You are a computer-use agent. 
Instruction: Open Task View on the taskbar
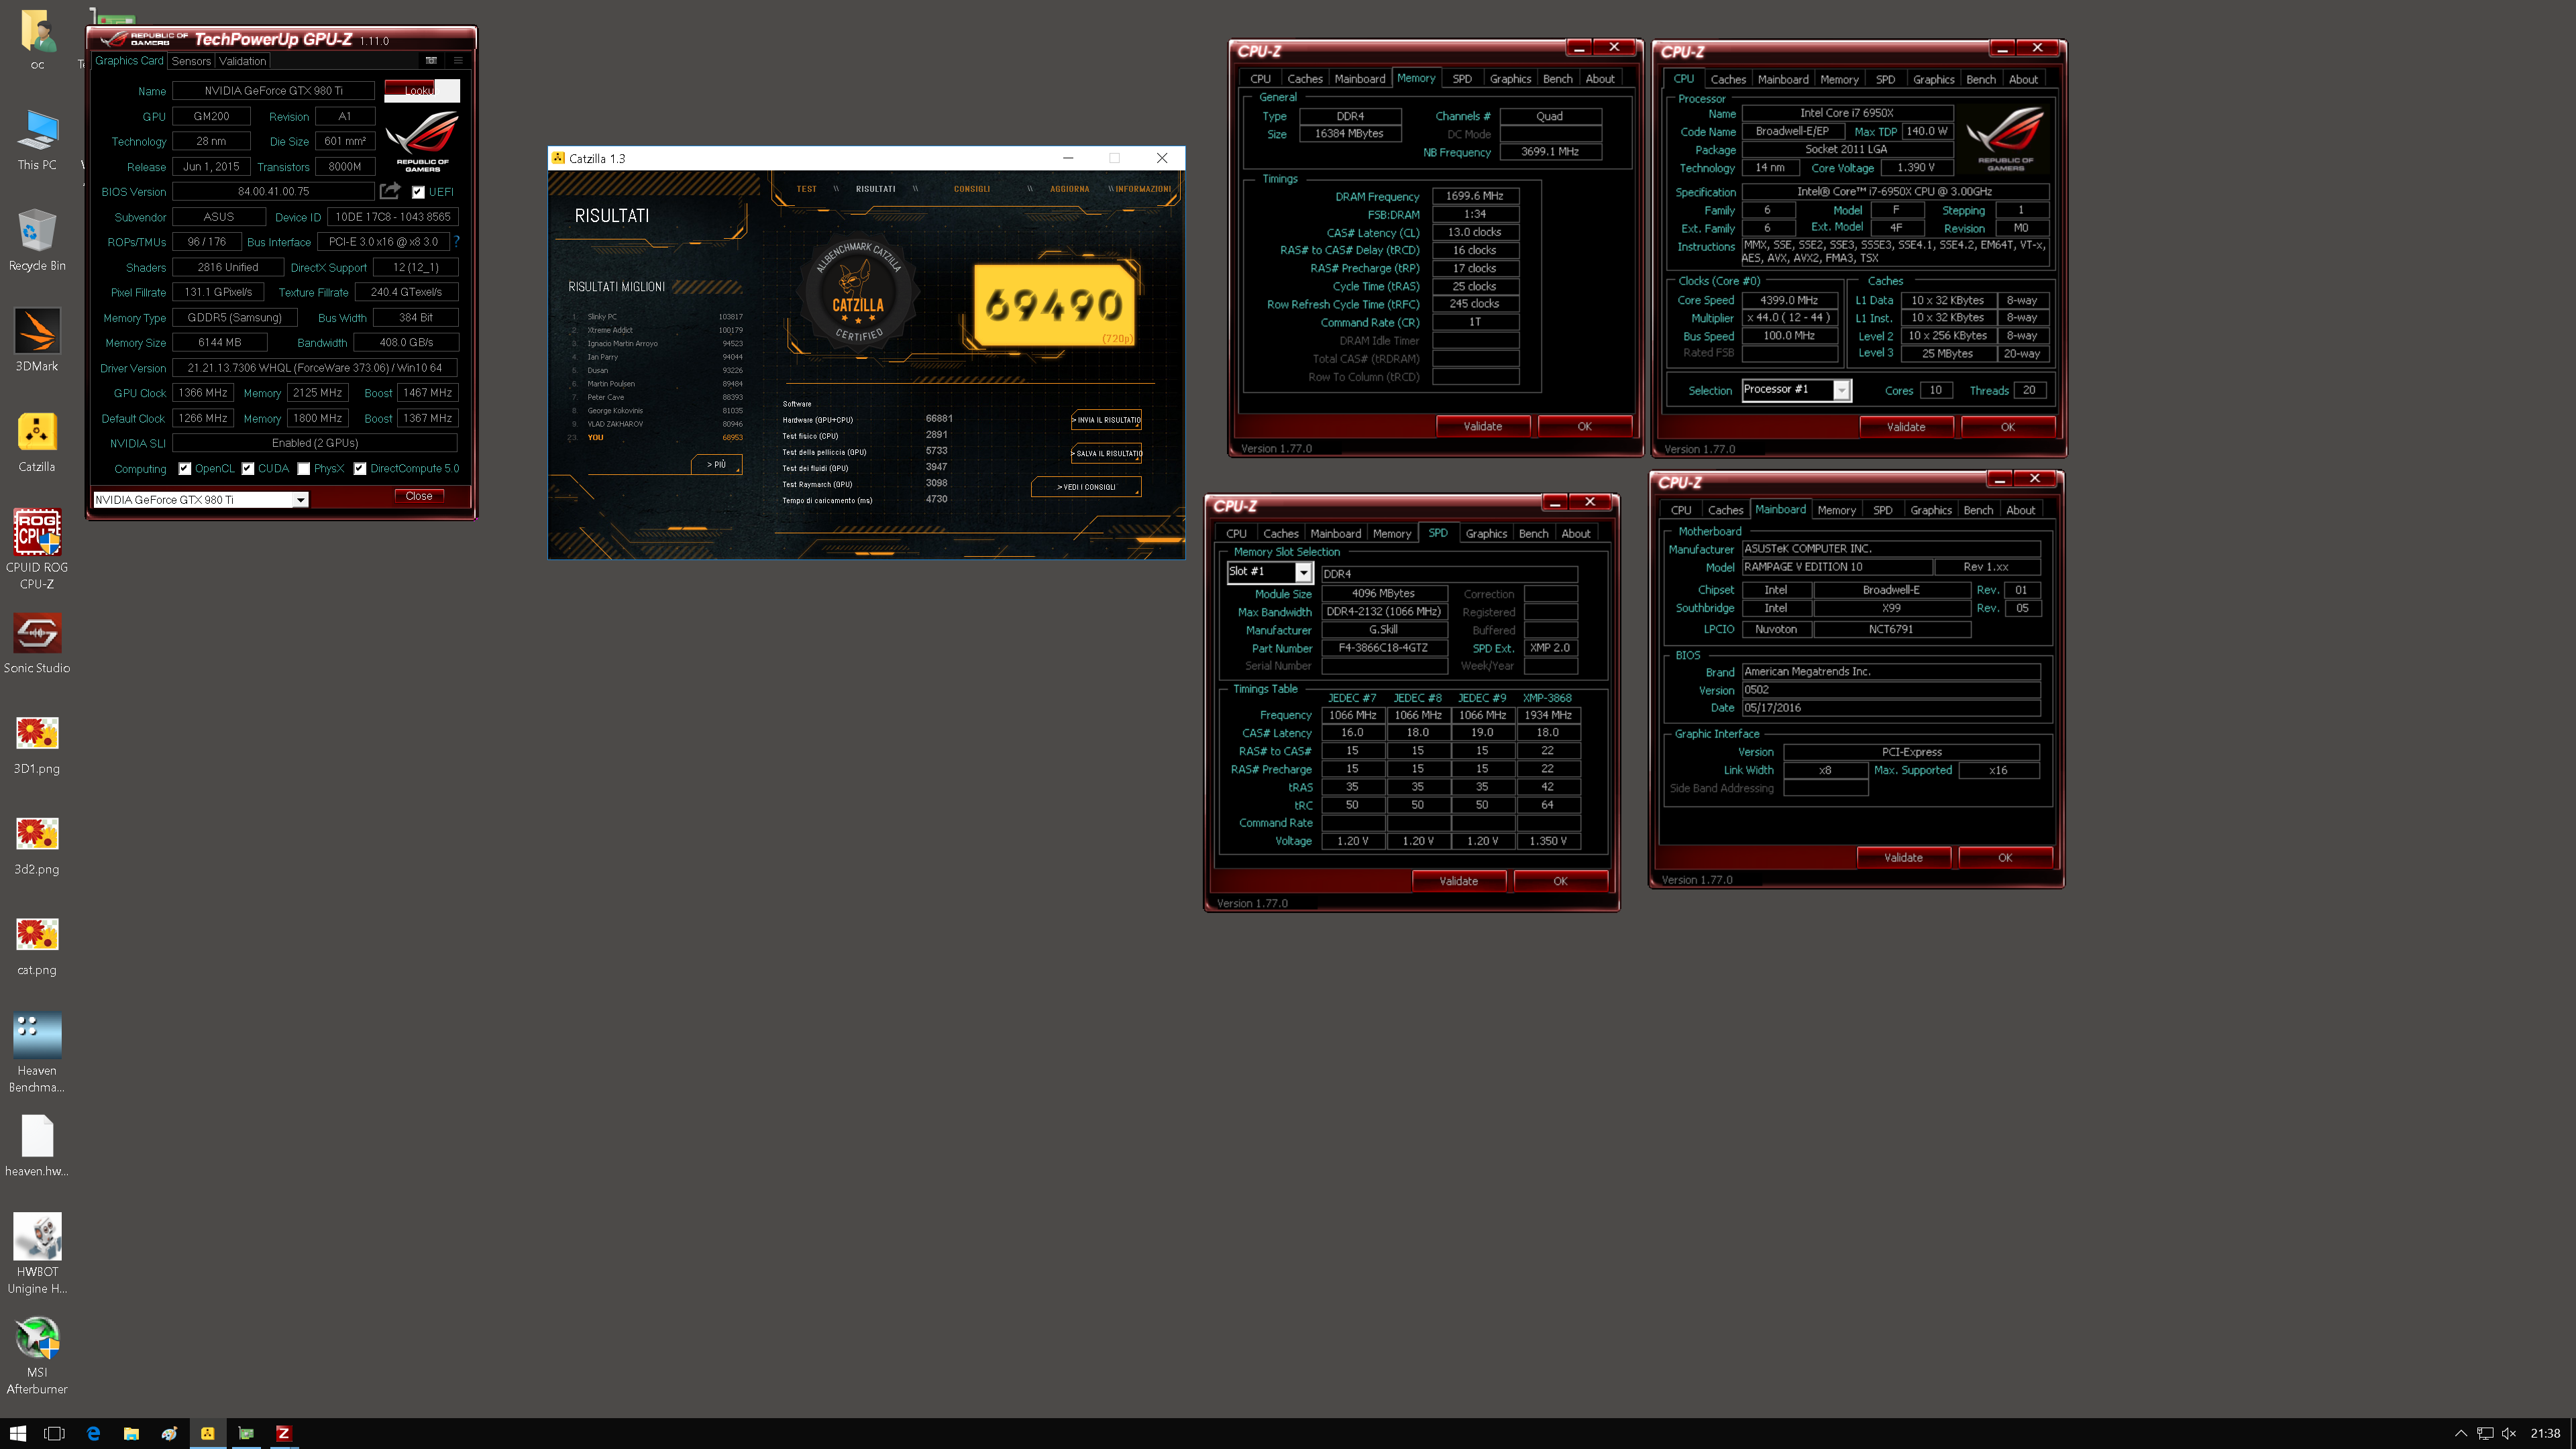pyautogui.click(x=55, y=1433)
